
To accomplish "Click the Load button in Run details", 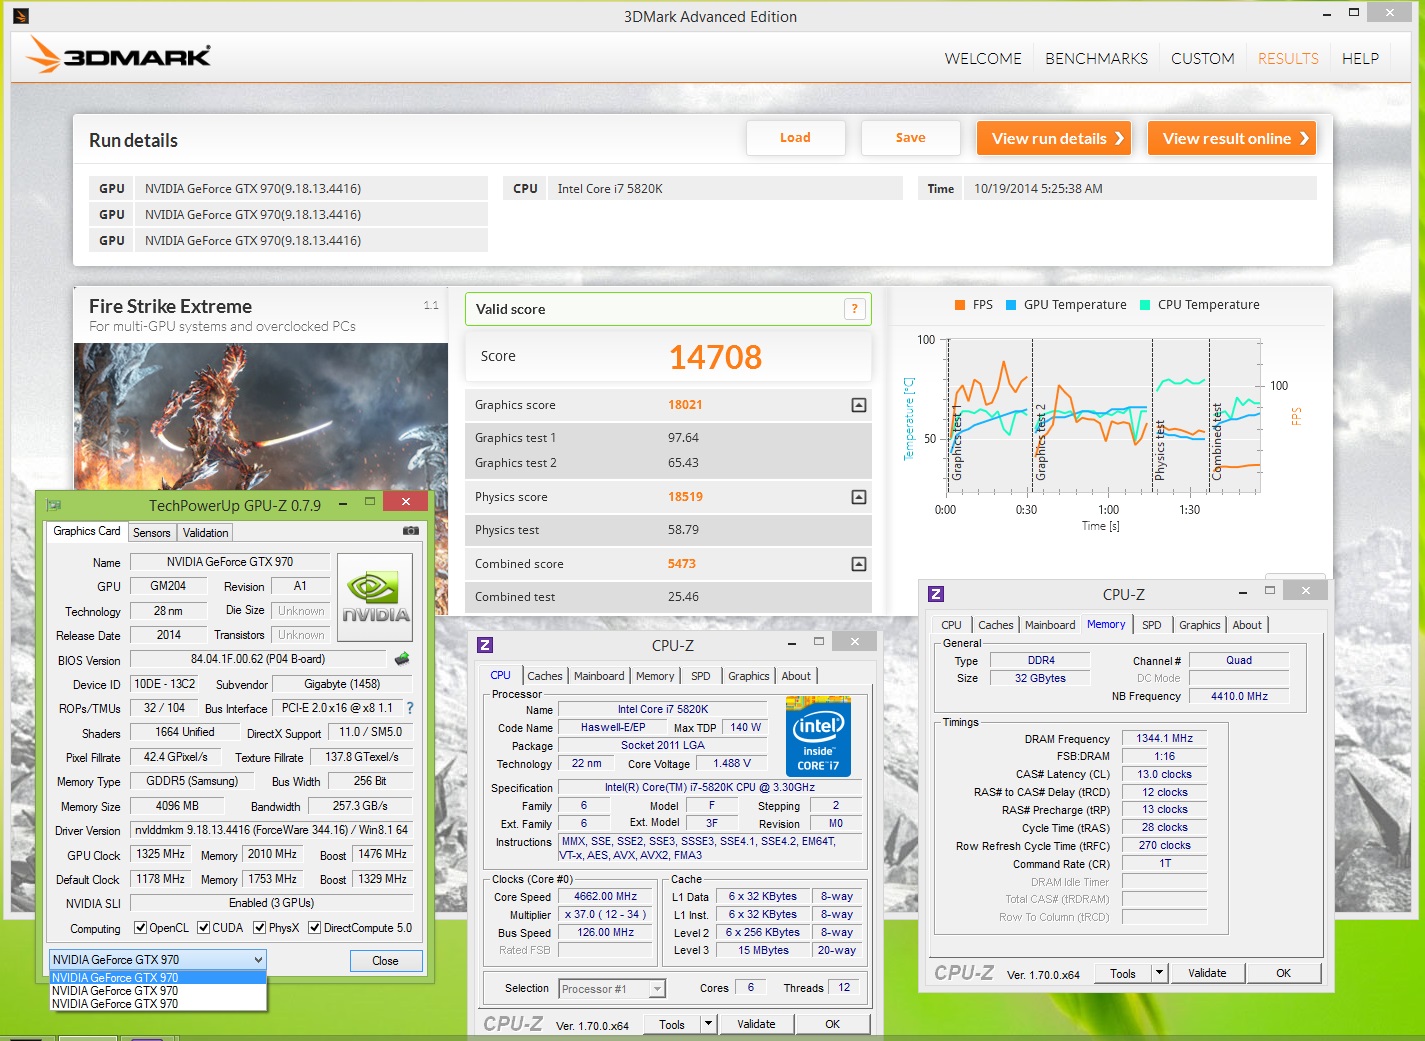I will coord(796,138).
